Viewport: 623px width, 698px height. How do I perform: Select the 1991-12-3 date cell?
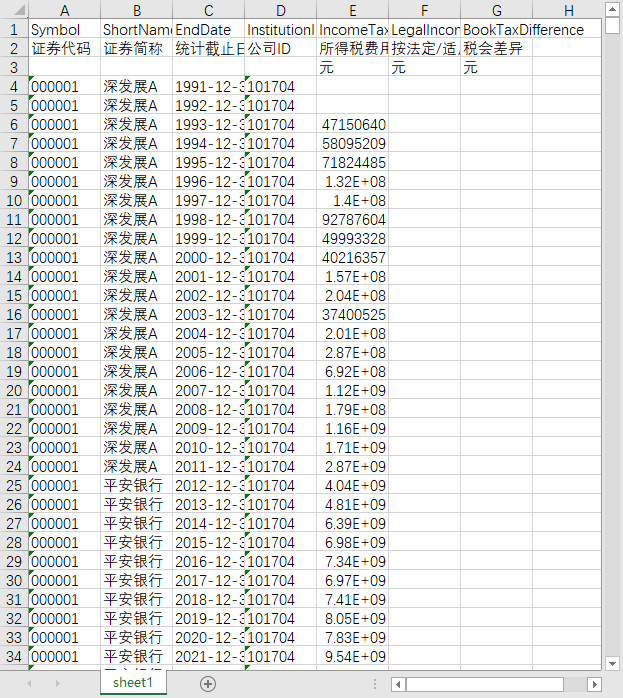pyautogui.click(x=209, y=86)
